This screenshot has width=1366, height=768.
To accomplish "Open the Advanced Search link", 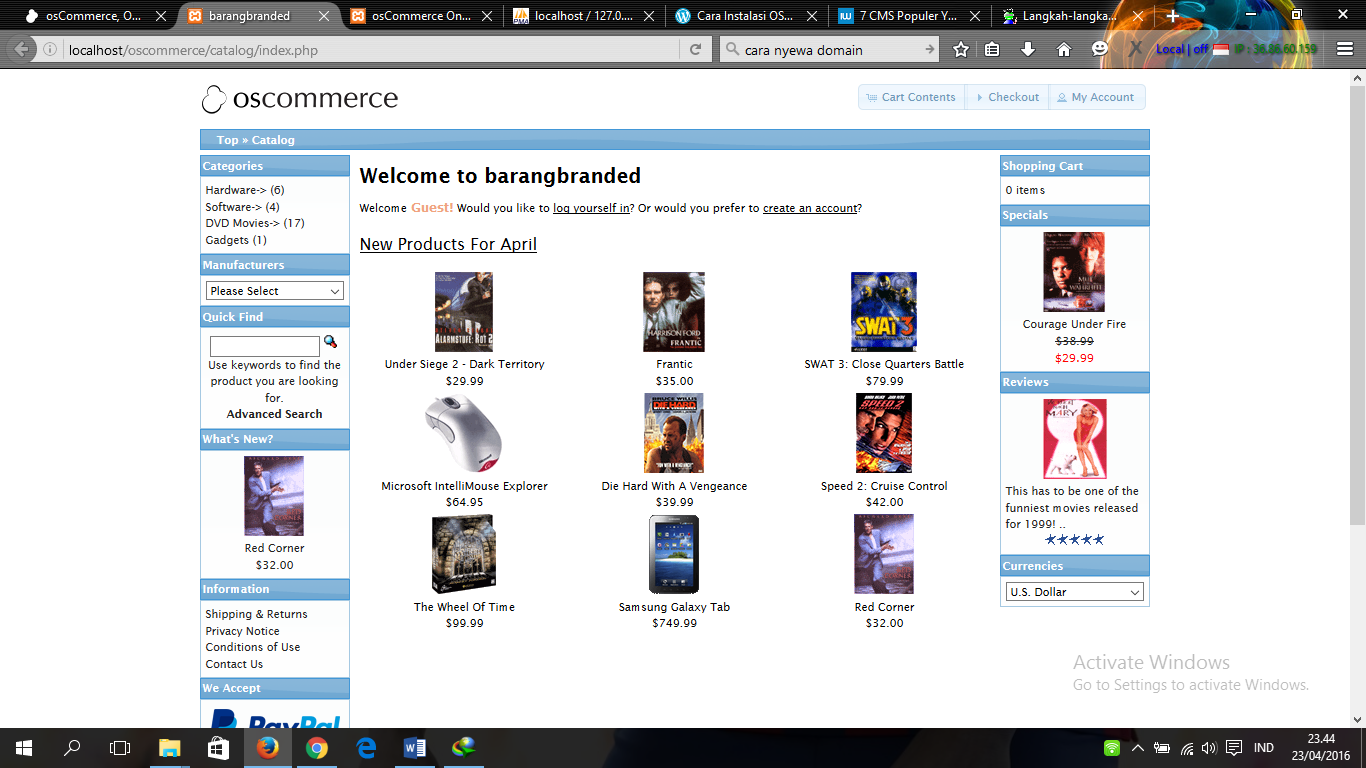I will point(274,414).
